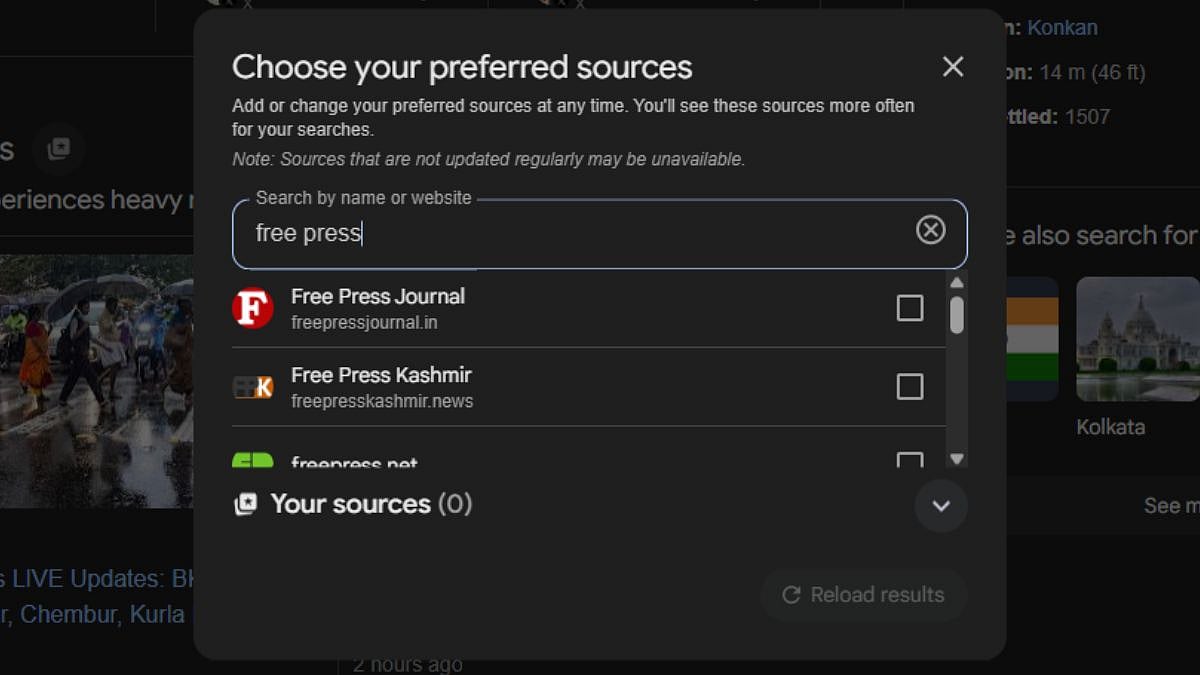Select the Free Press Journal list entry
Screen dimensions: 1200x675
tap(377, 308)
